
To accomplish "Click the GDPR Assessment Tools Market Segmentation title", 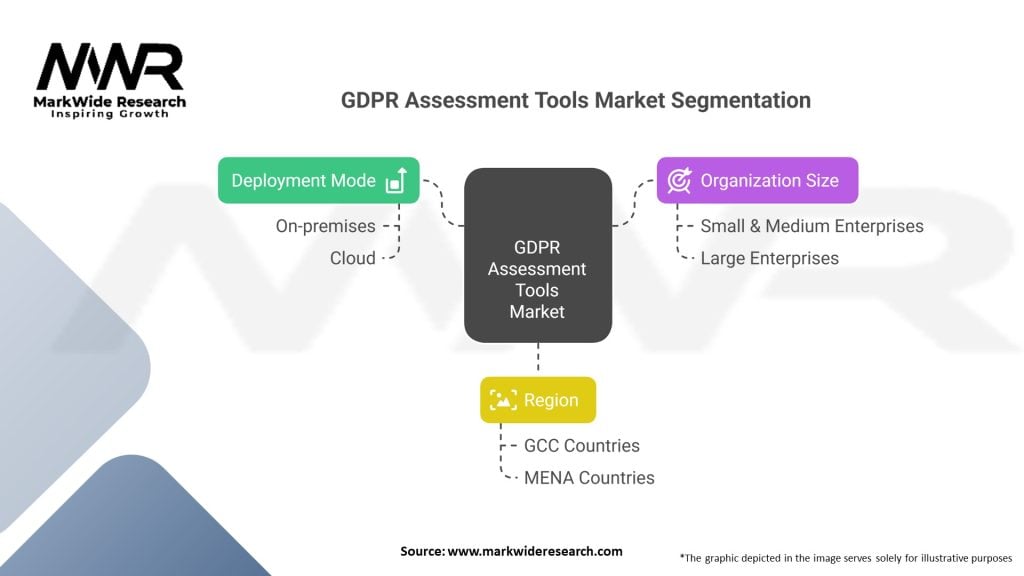I will click(575, 100).
